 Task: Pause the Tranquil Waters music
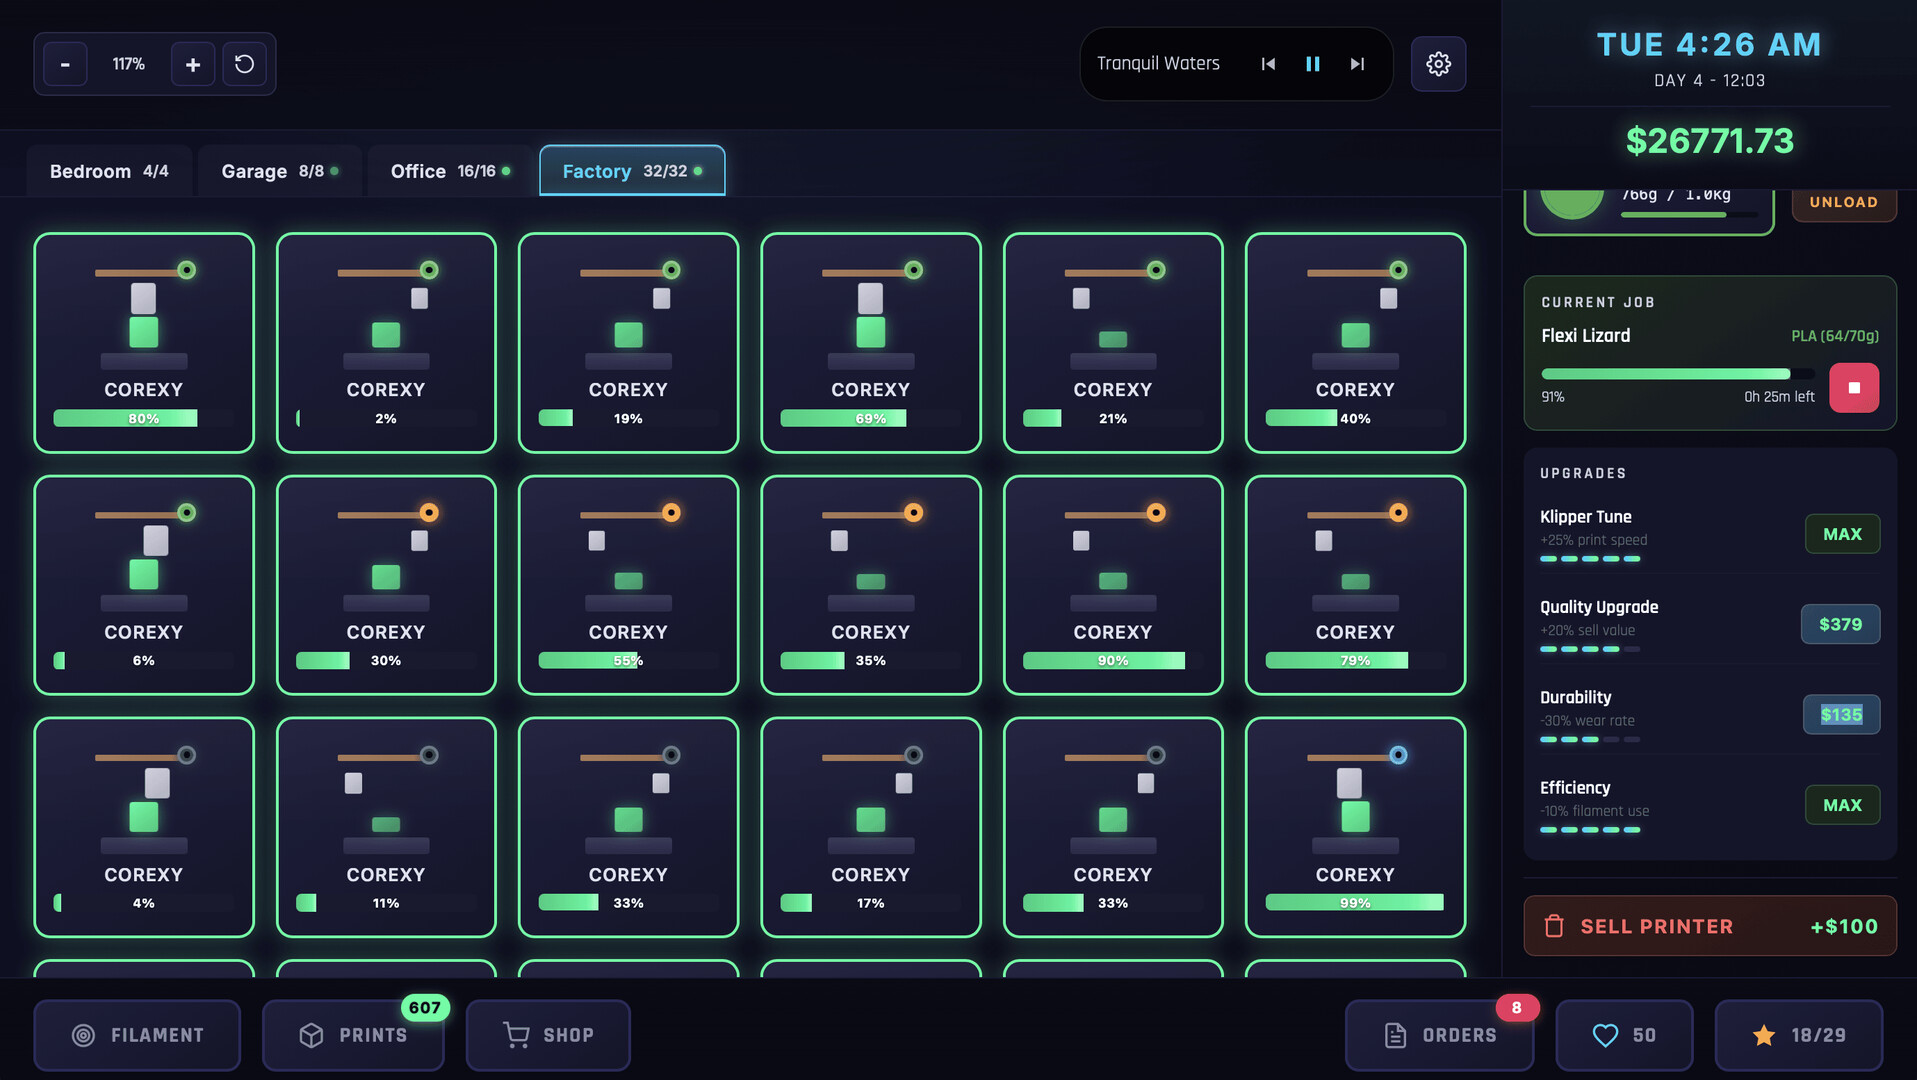[1312, 63]
